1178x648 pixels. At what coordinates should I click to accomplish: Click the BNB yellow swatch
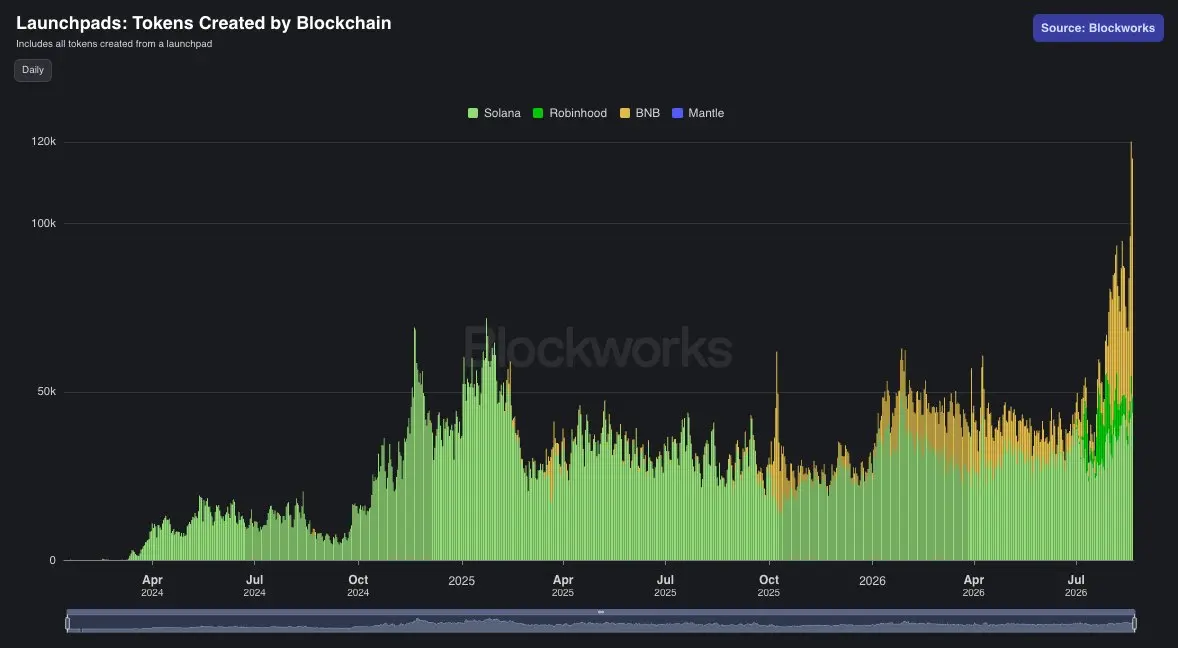pos(625,113)
